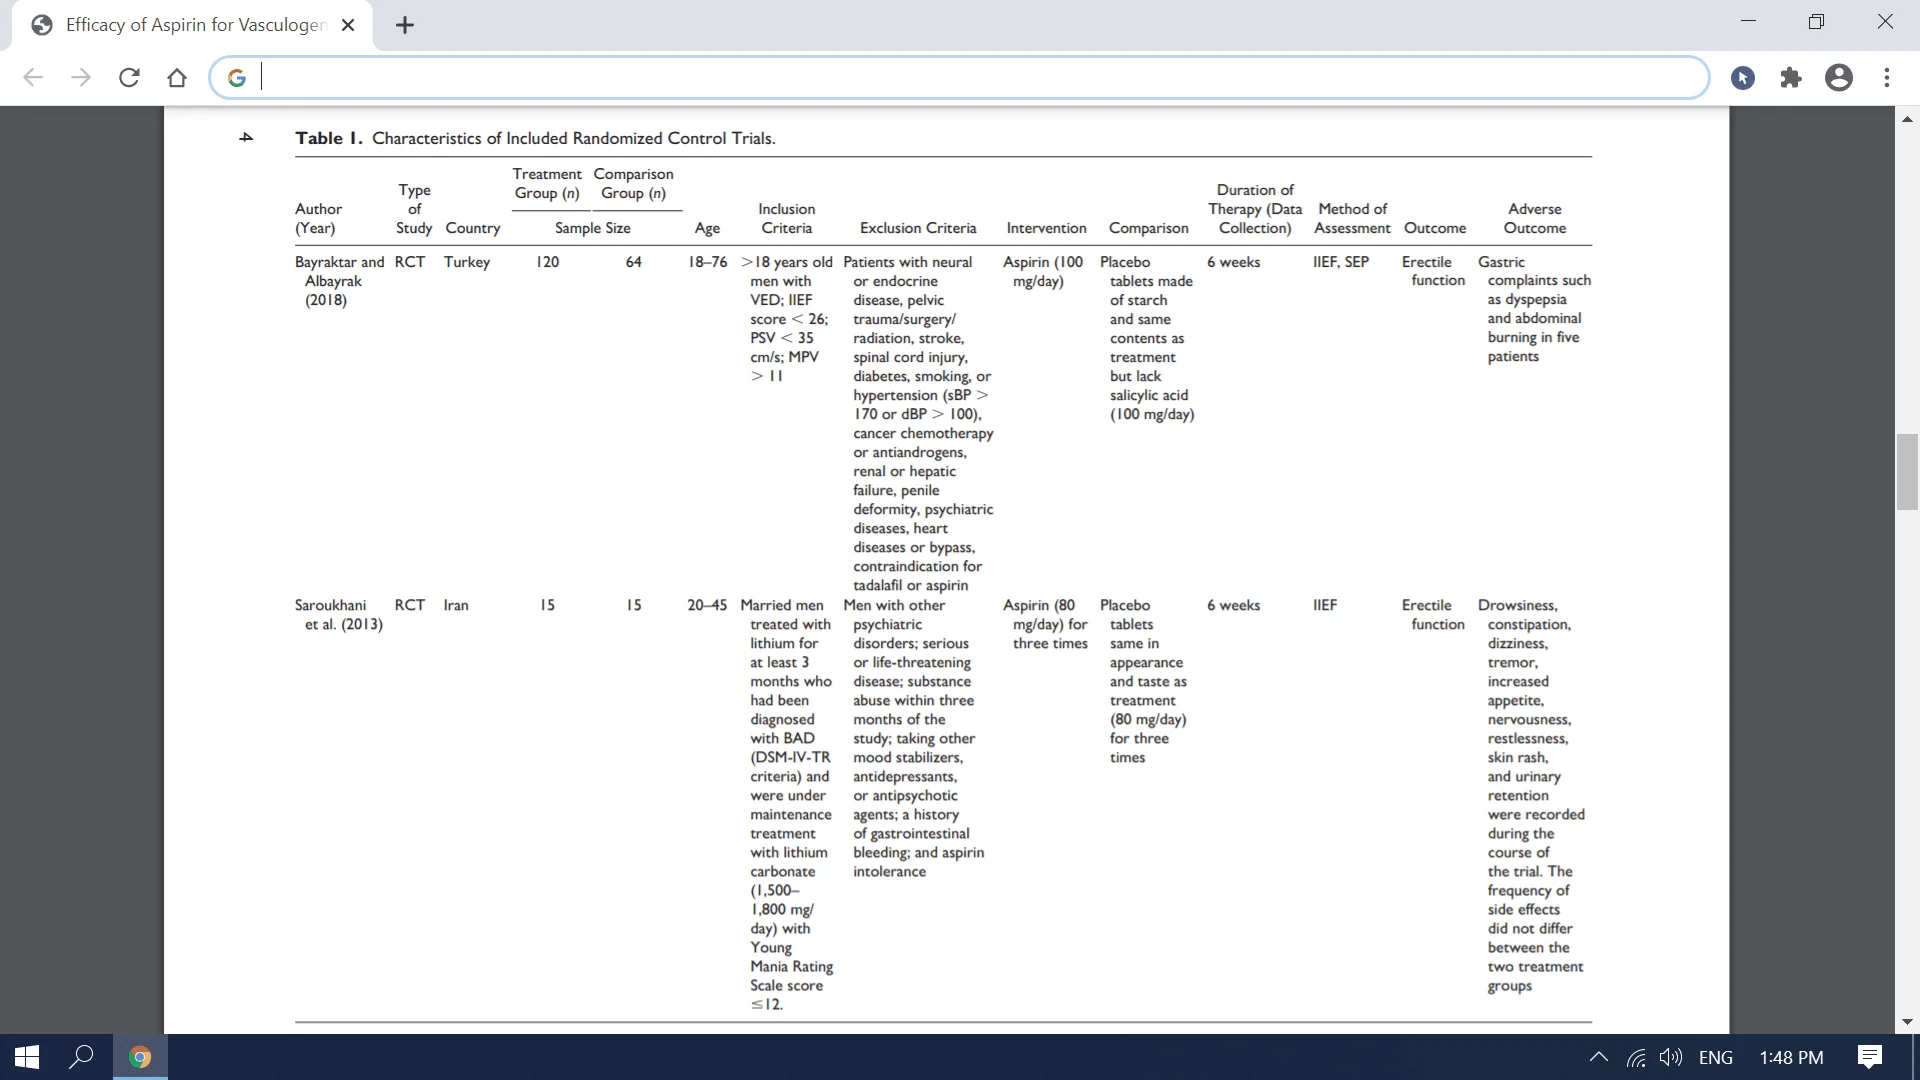Open the Windows Start menu
The width and height of the screenshot is (1920, 1080).
[27, 1057]
